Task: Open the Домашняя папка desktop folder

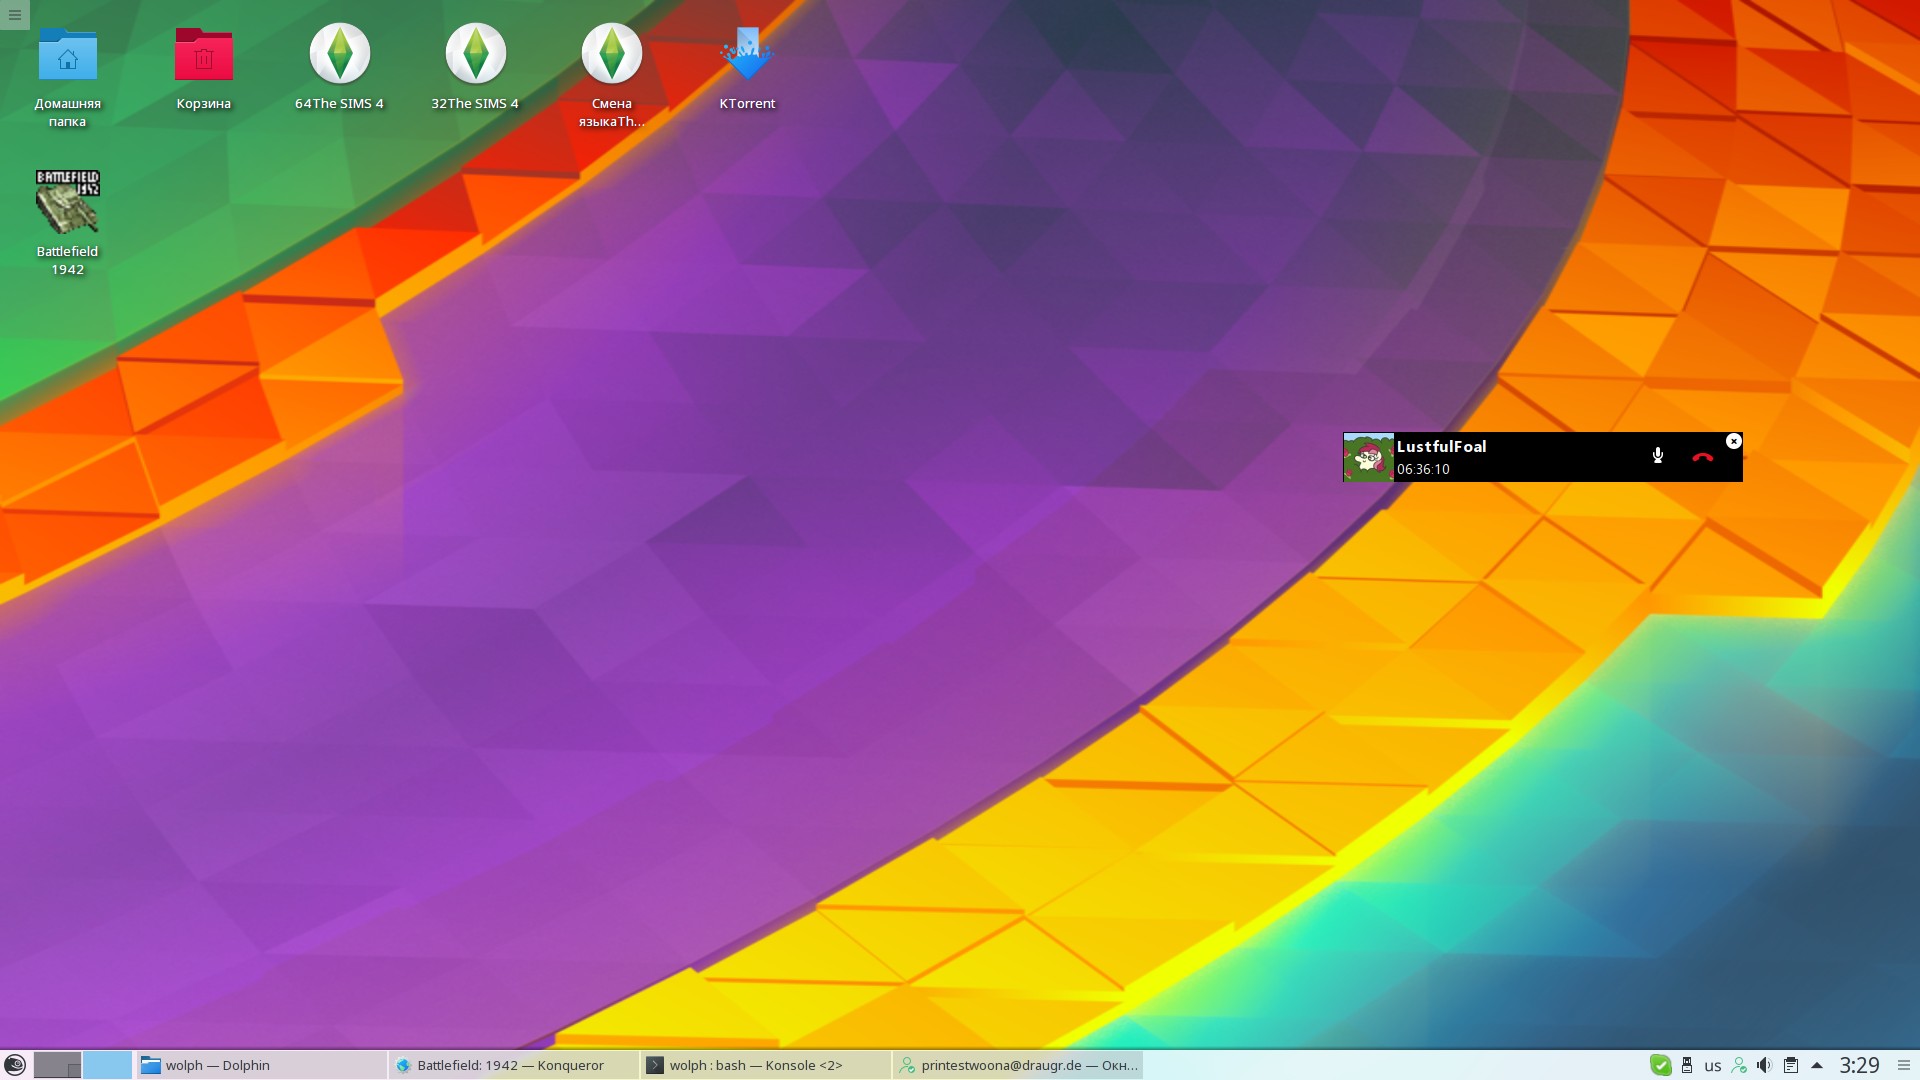Action: 68,77
